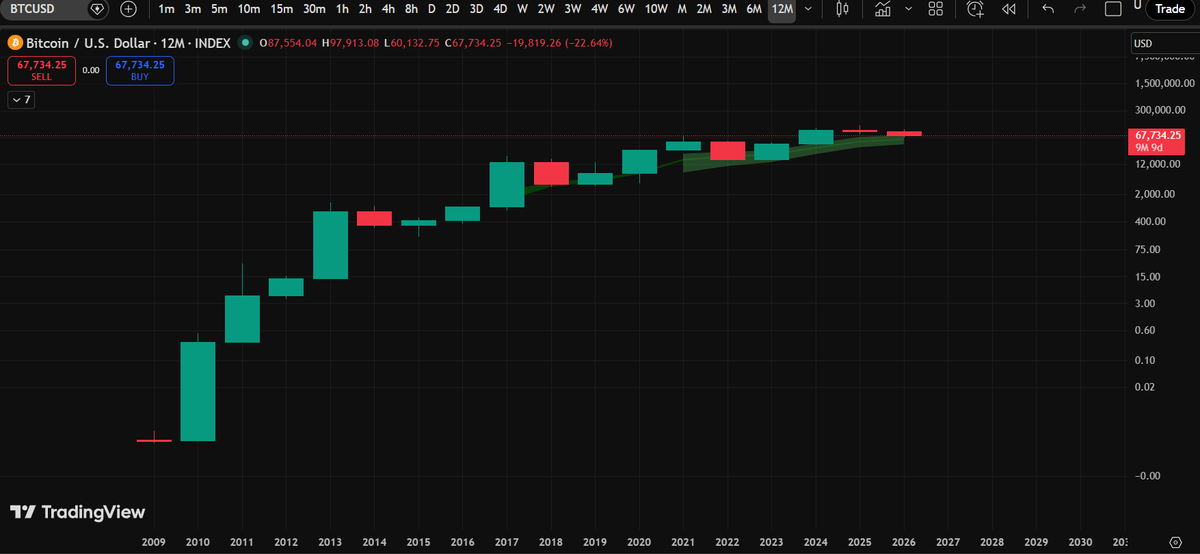Switch to daily D interval
This screenshot has height=554, width=1200.
[431, 9]
